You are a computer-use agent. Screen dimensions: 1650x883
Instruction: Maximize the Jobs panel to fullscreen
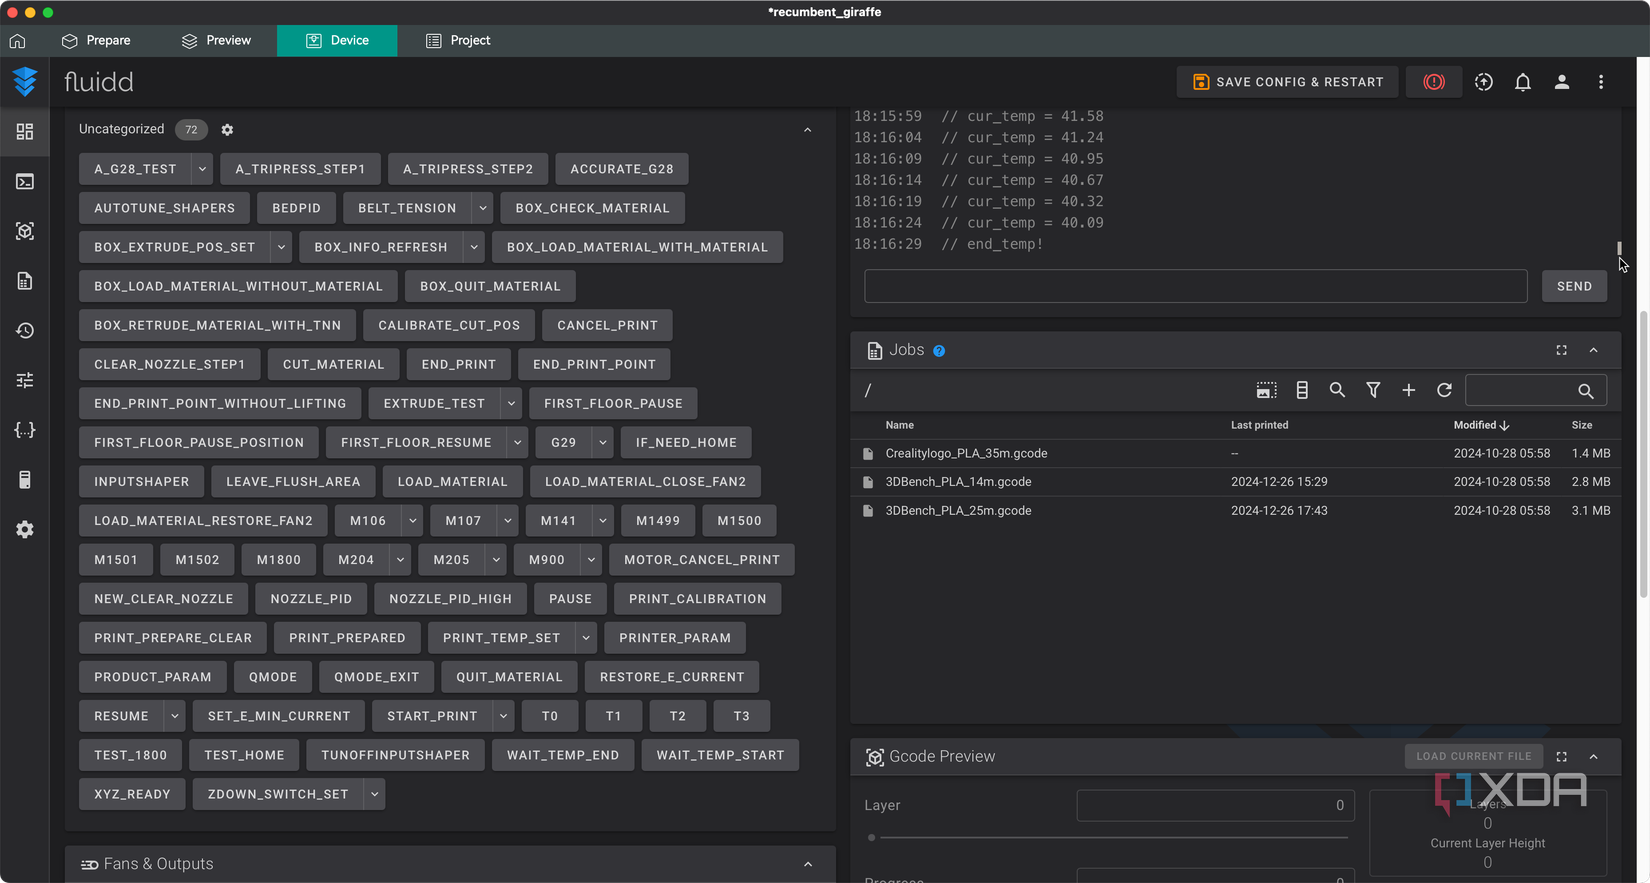coord(1562,350)
